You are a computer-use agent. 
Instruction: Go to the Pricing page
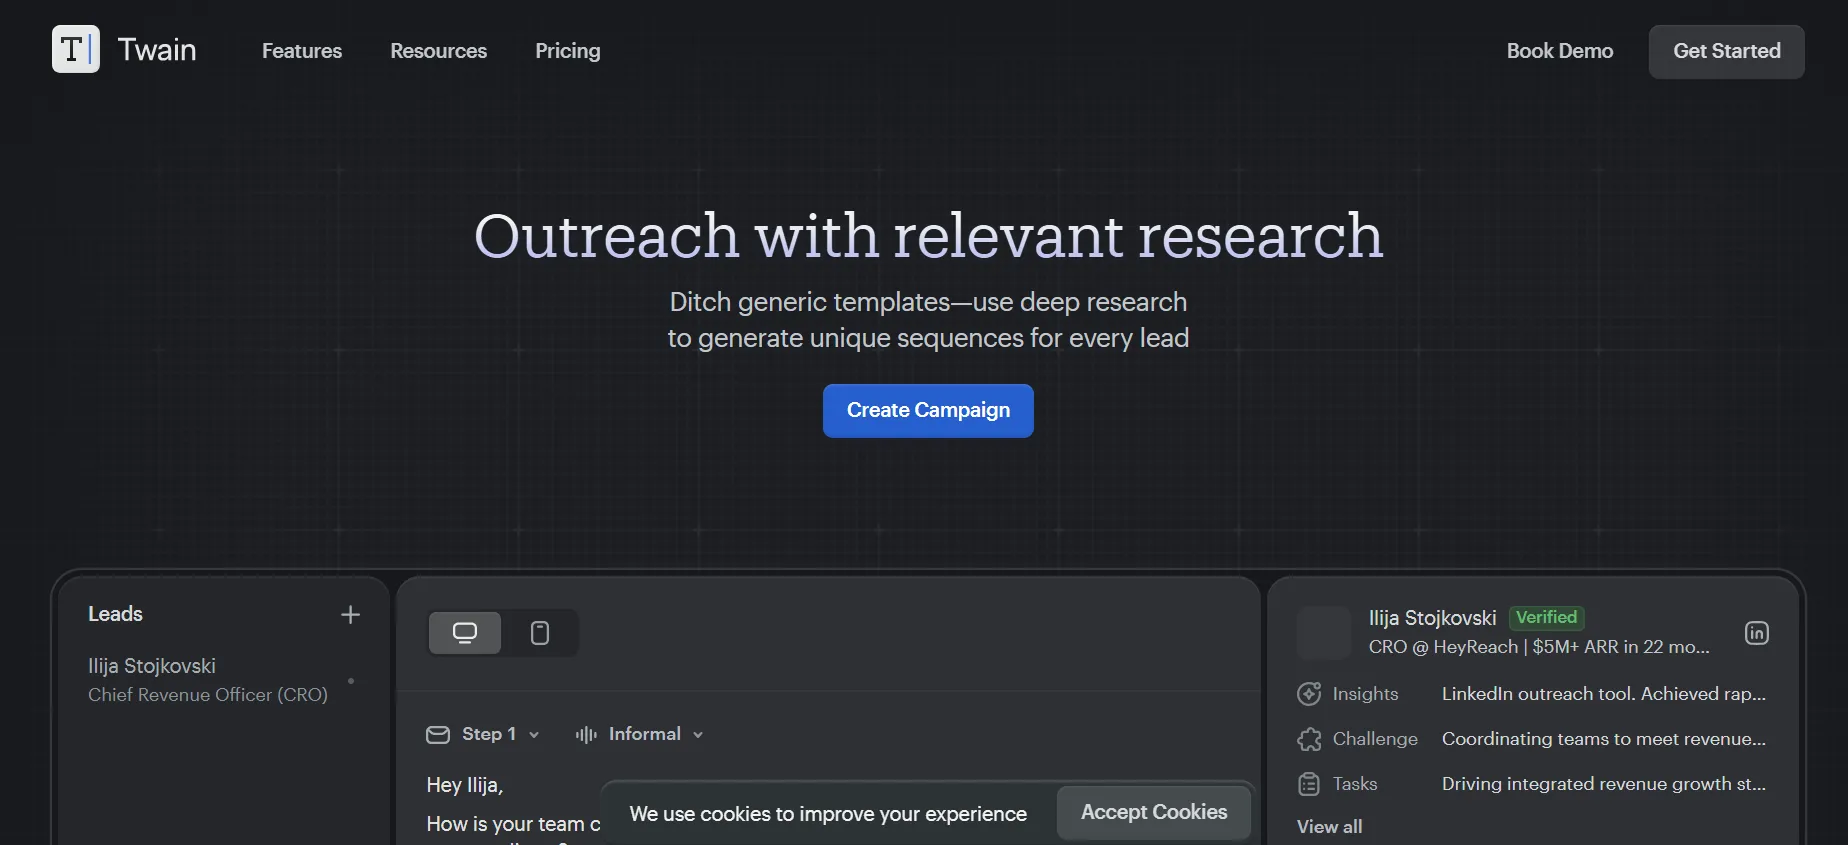[567, 51]
